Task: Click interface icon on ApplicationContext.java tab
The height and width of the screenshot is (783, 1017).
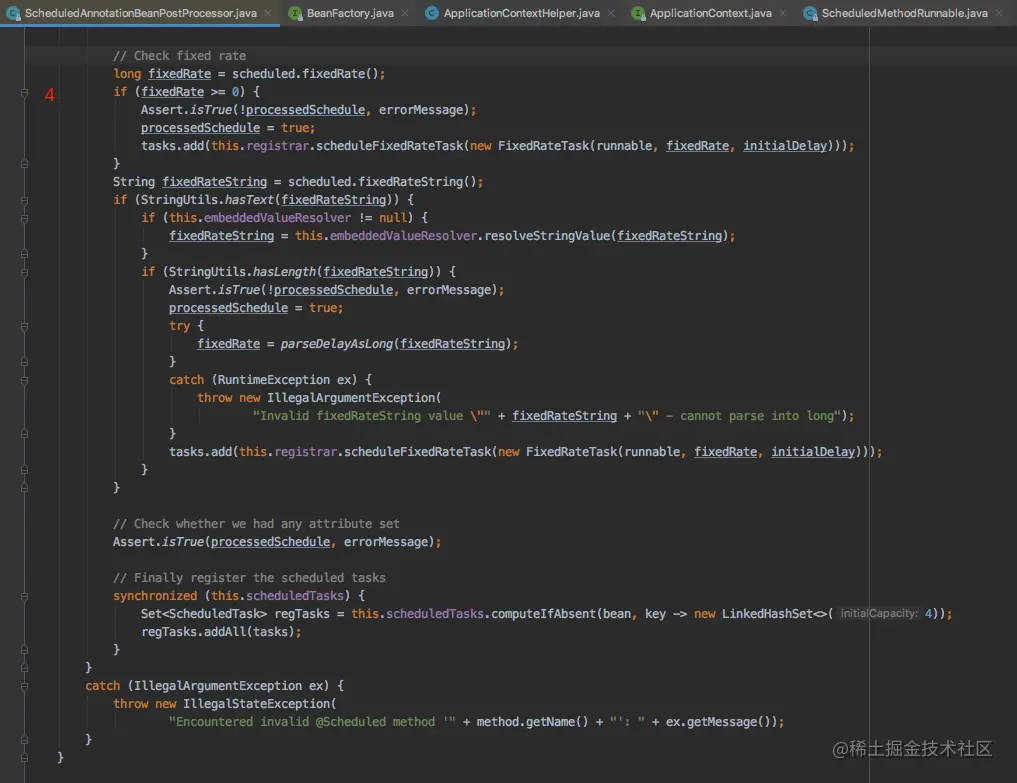Action: (638, 13)
